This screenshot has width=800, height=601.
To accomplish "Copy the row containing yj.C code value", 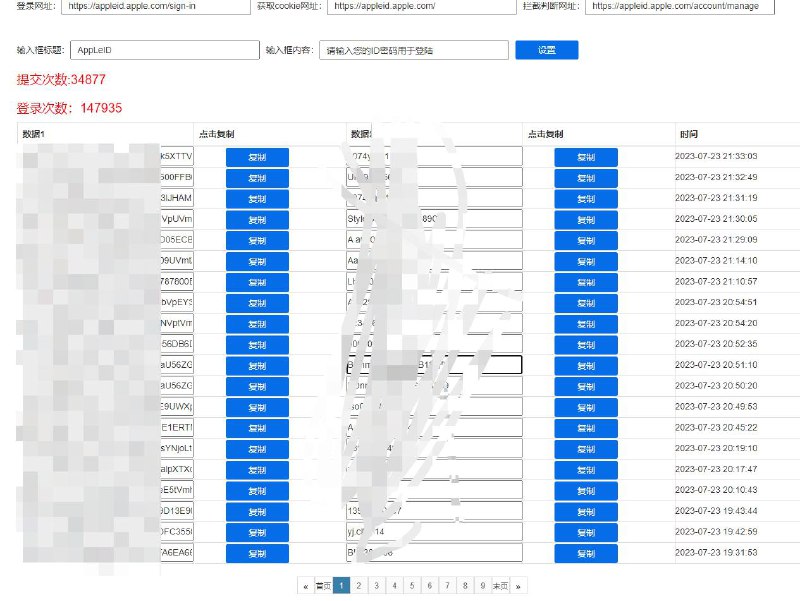I will point(584,532).
